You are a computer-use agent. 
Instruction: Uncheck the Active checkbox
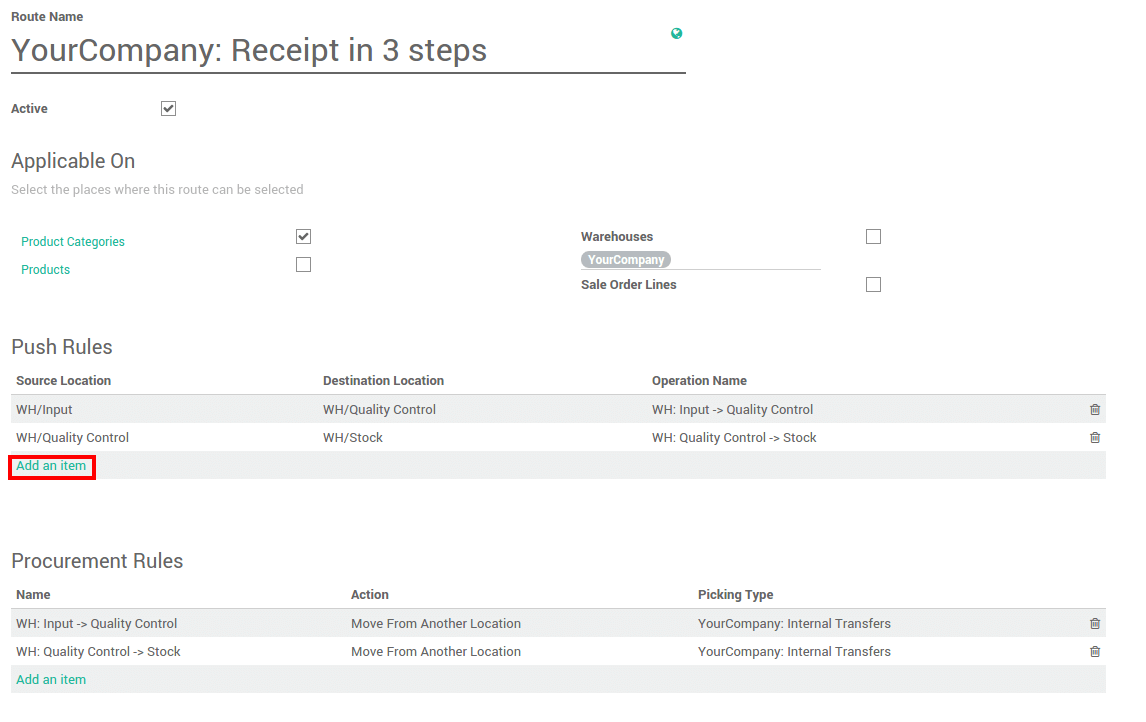click(x=168, y=108)
